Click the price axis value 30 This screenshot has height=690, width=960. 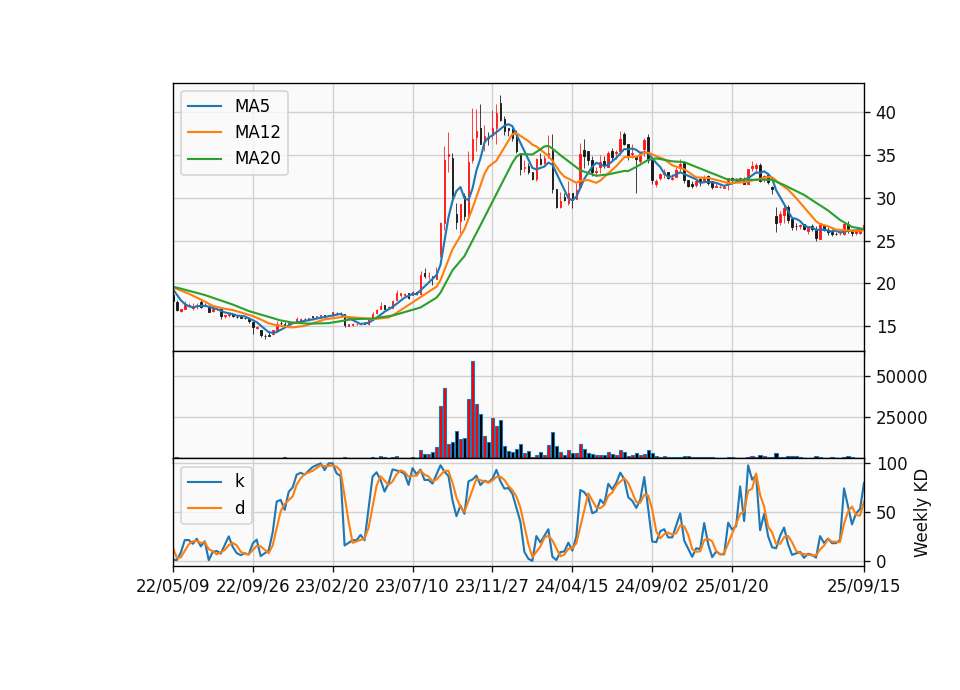click(x=885, y=198)
